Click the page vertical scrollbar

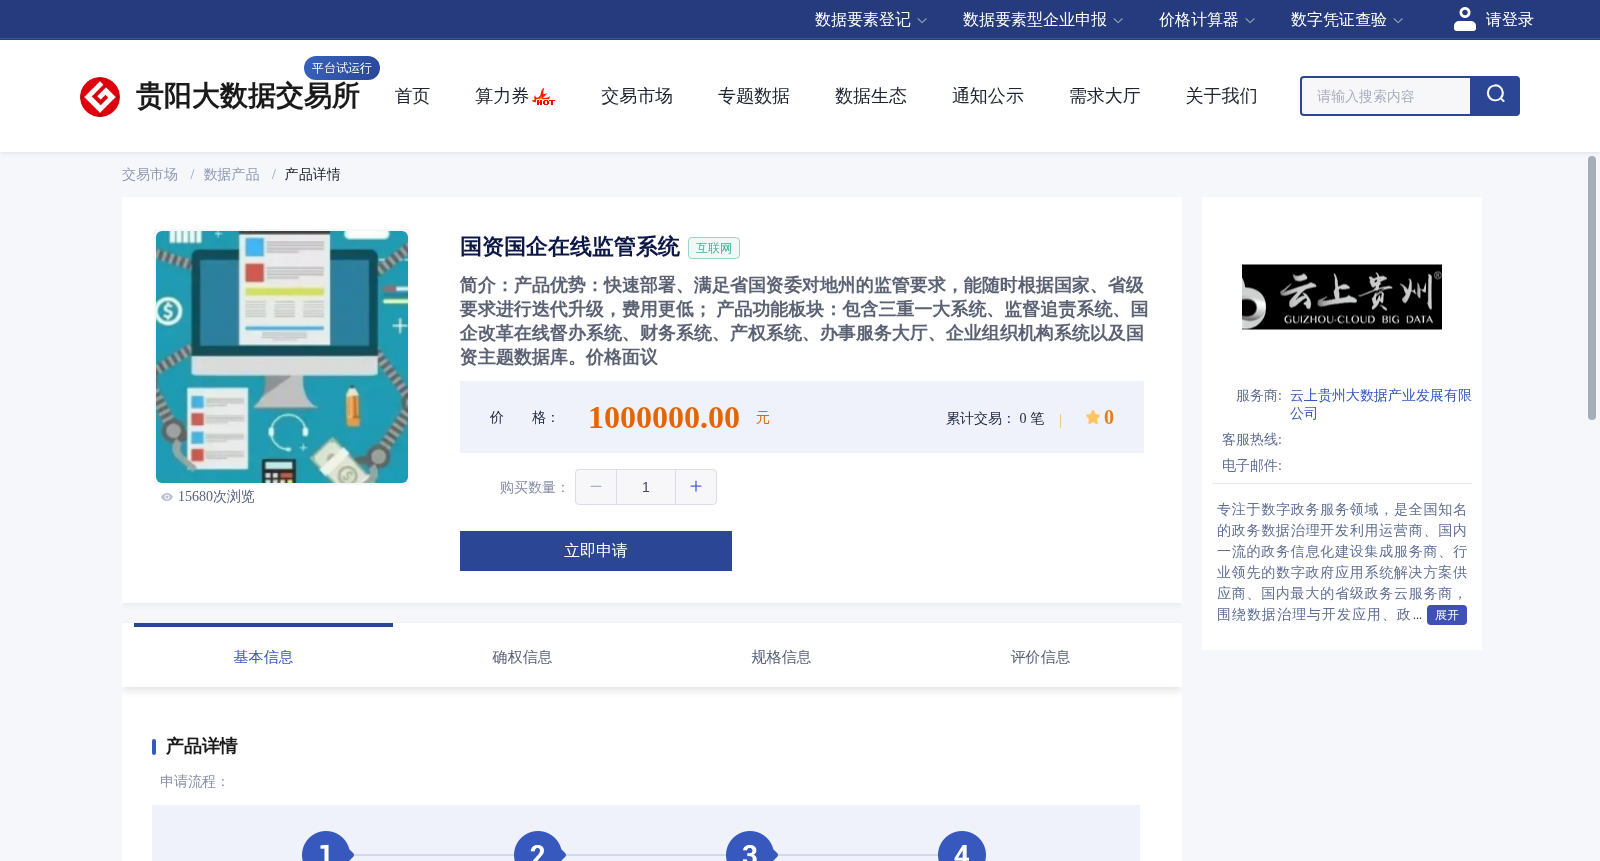point(1592,288)
